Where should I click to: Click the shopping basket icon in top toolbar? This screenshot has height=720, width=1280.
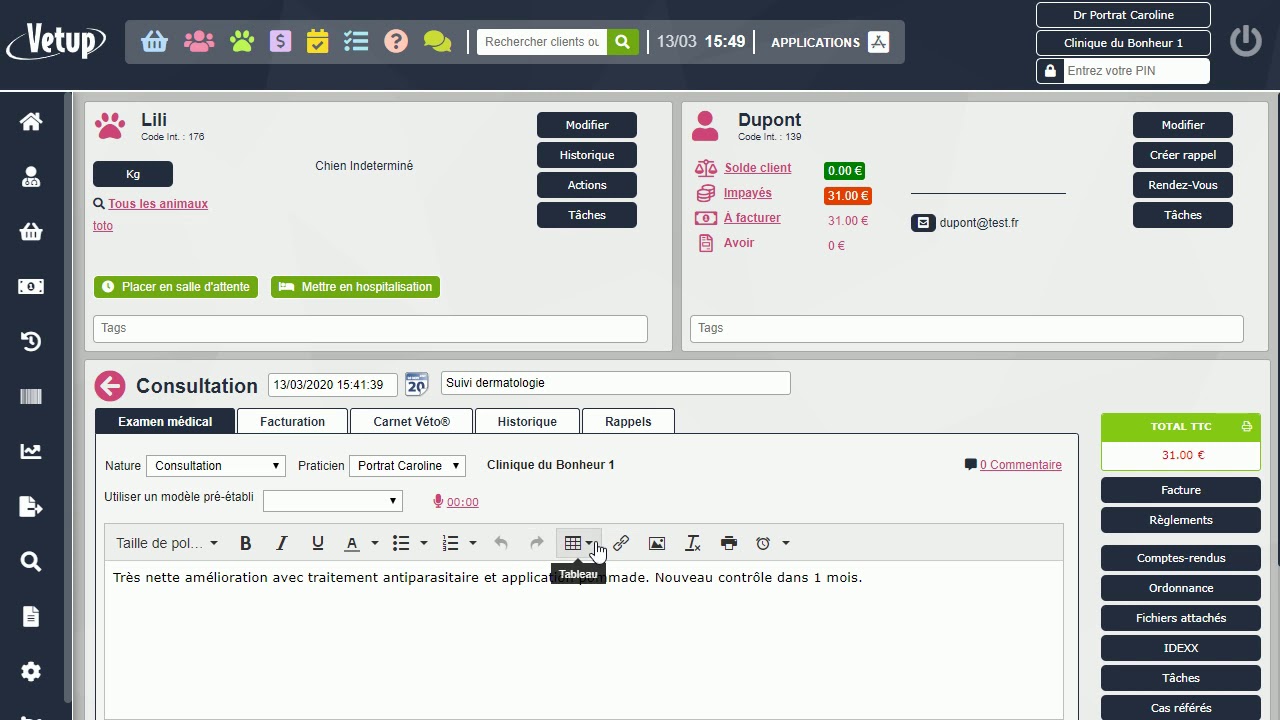154,42
